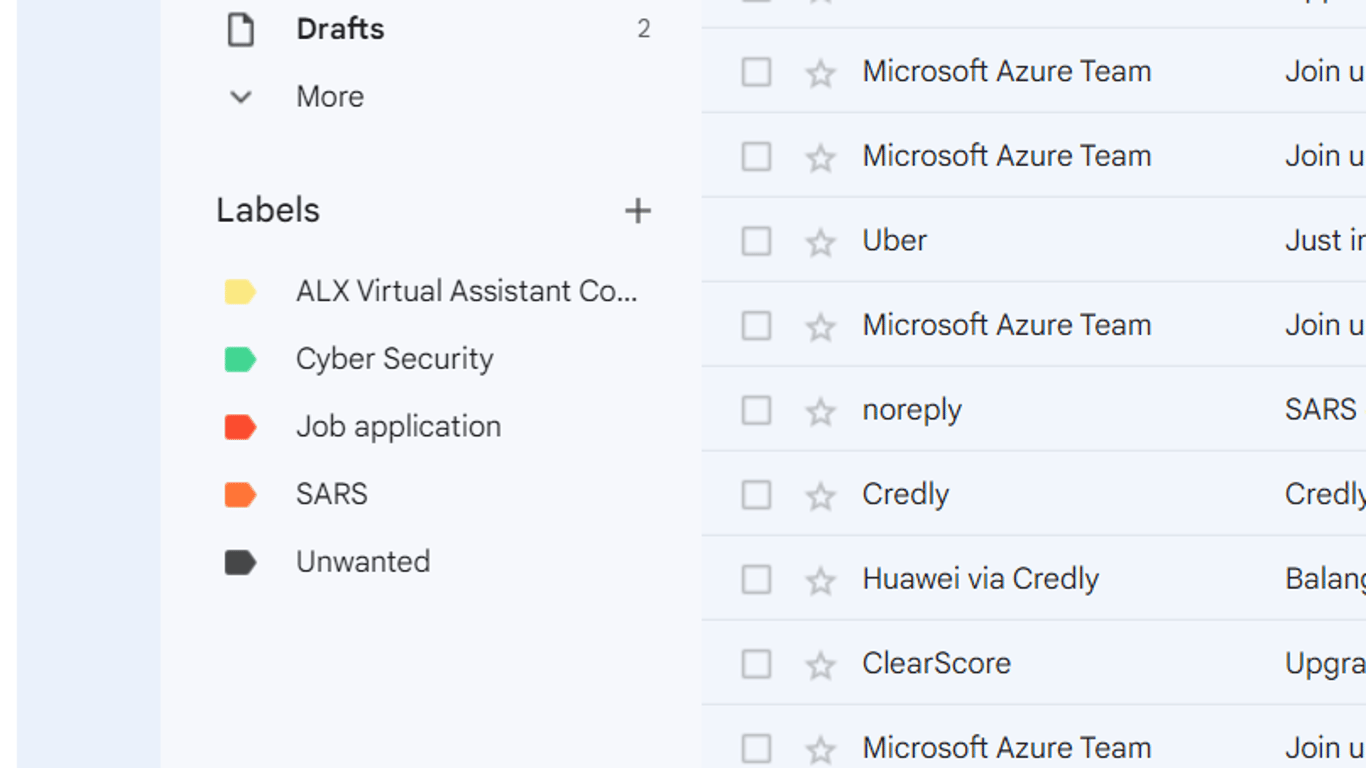
Task: Click the red tag icon for Job application
Action: 240,427
